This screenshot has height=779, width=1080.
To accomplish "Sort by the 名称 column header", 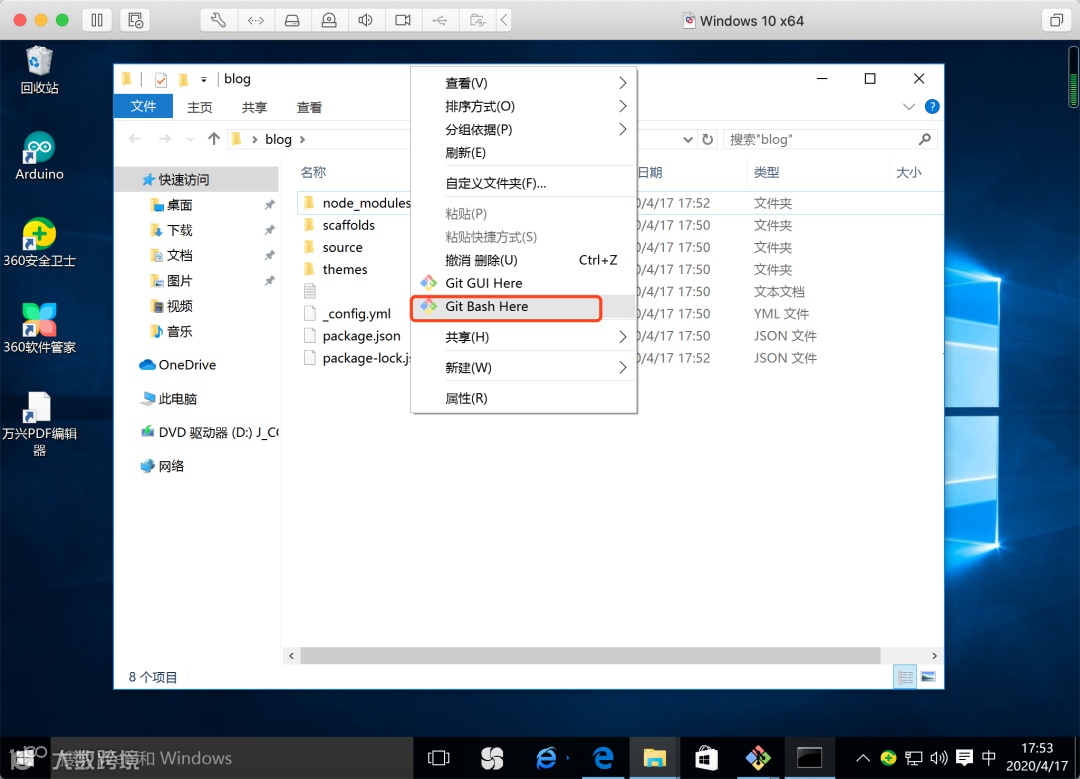I will tap(313, 172).
